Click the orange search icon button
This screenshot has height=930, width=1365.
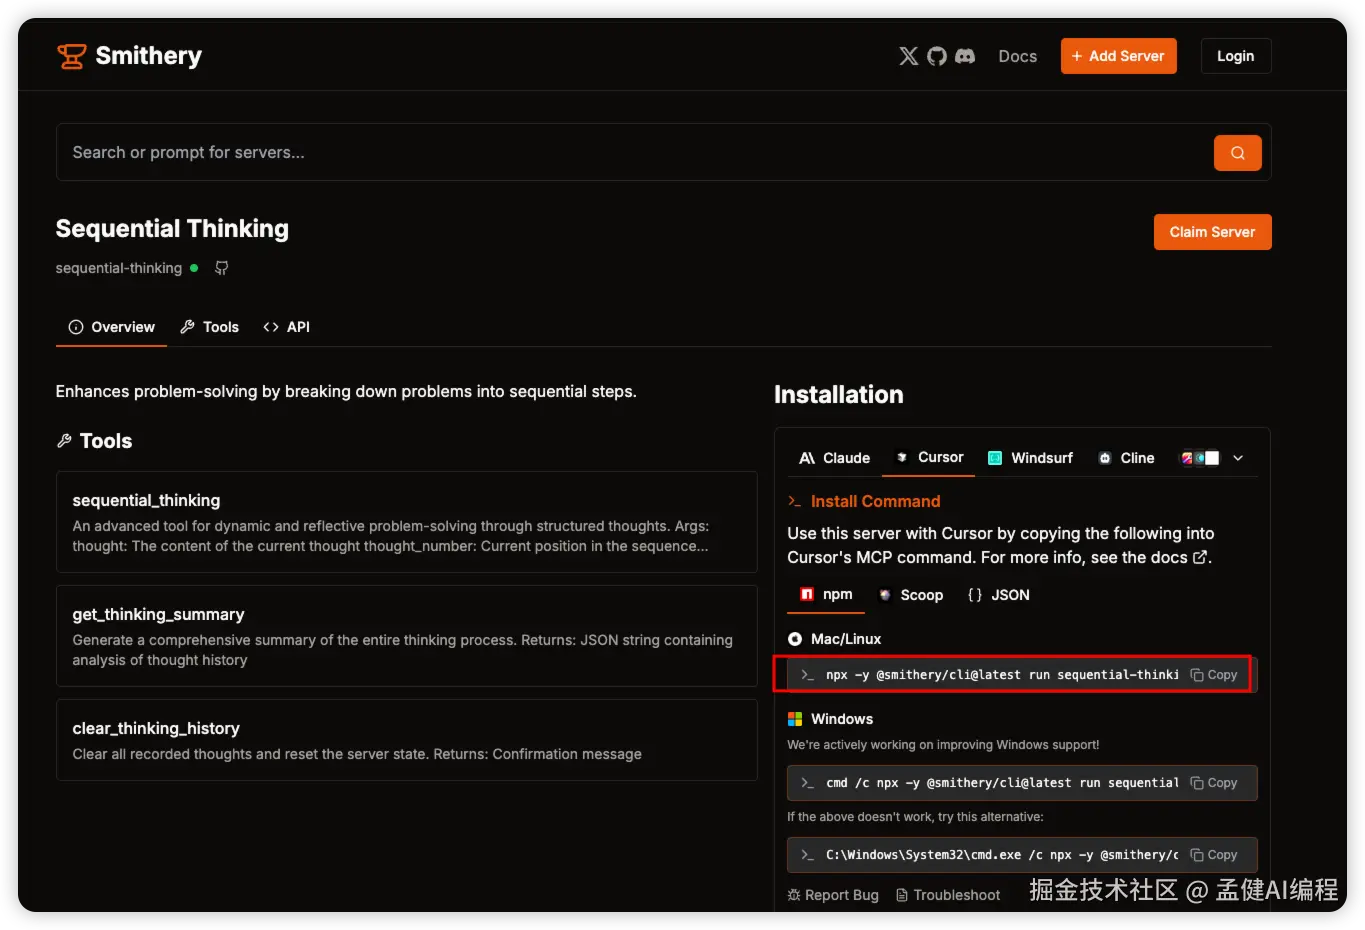coord(1237,153)
